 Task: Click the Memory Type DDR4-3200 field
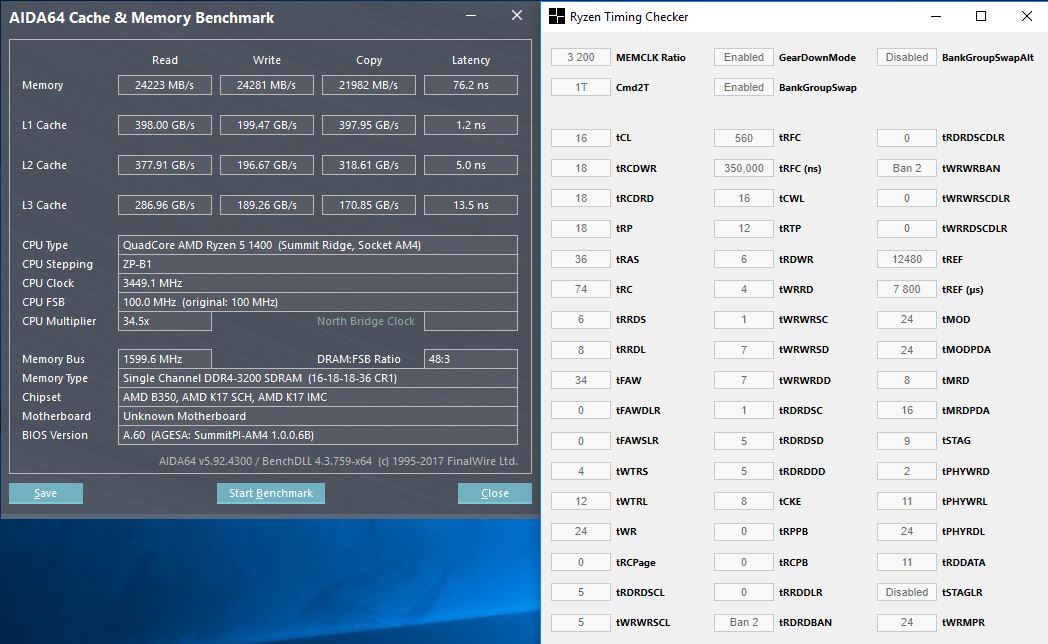(317, 378)
